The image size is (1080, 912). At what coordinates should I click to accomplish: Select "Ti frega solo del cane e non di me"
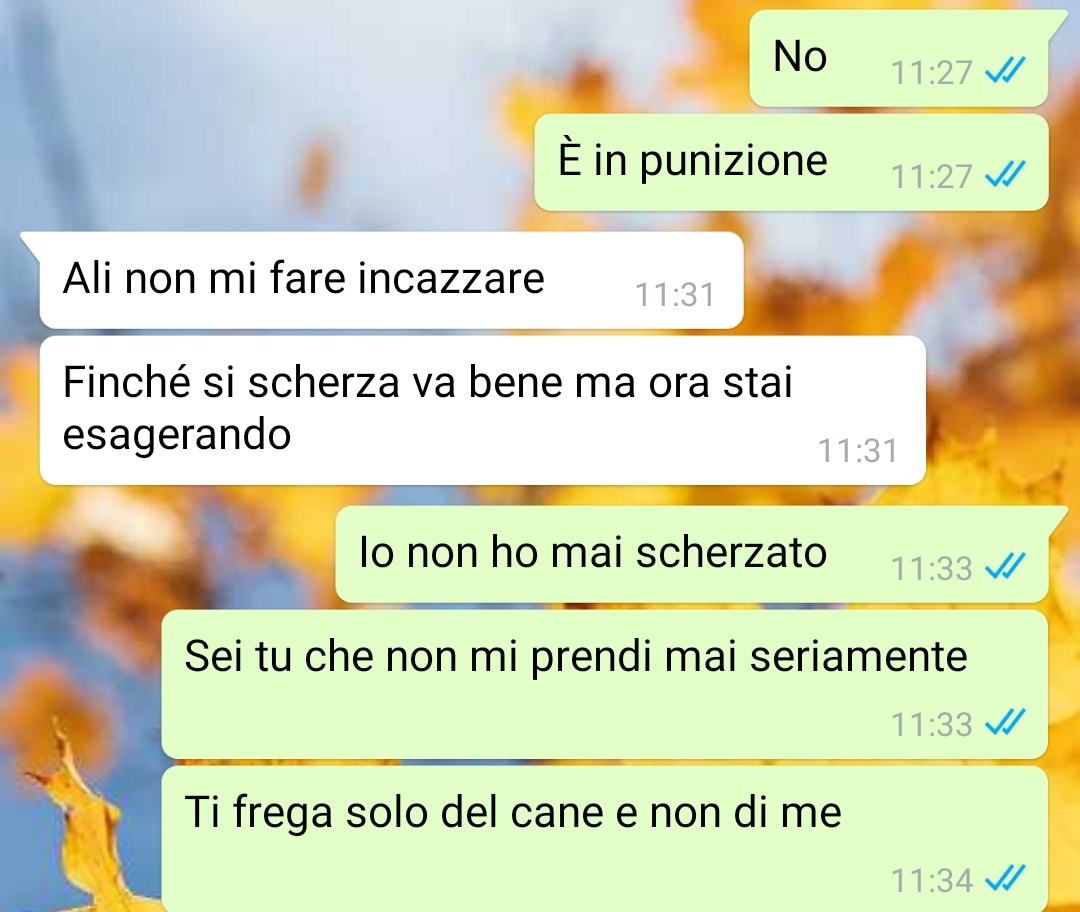tap(605, 839)
